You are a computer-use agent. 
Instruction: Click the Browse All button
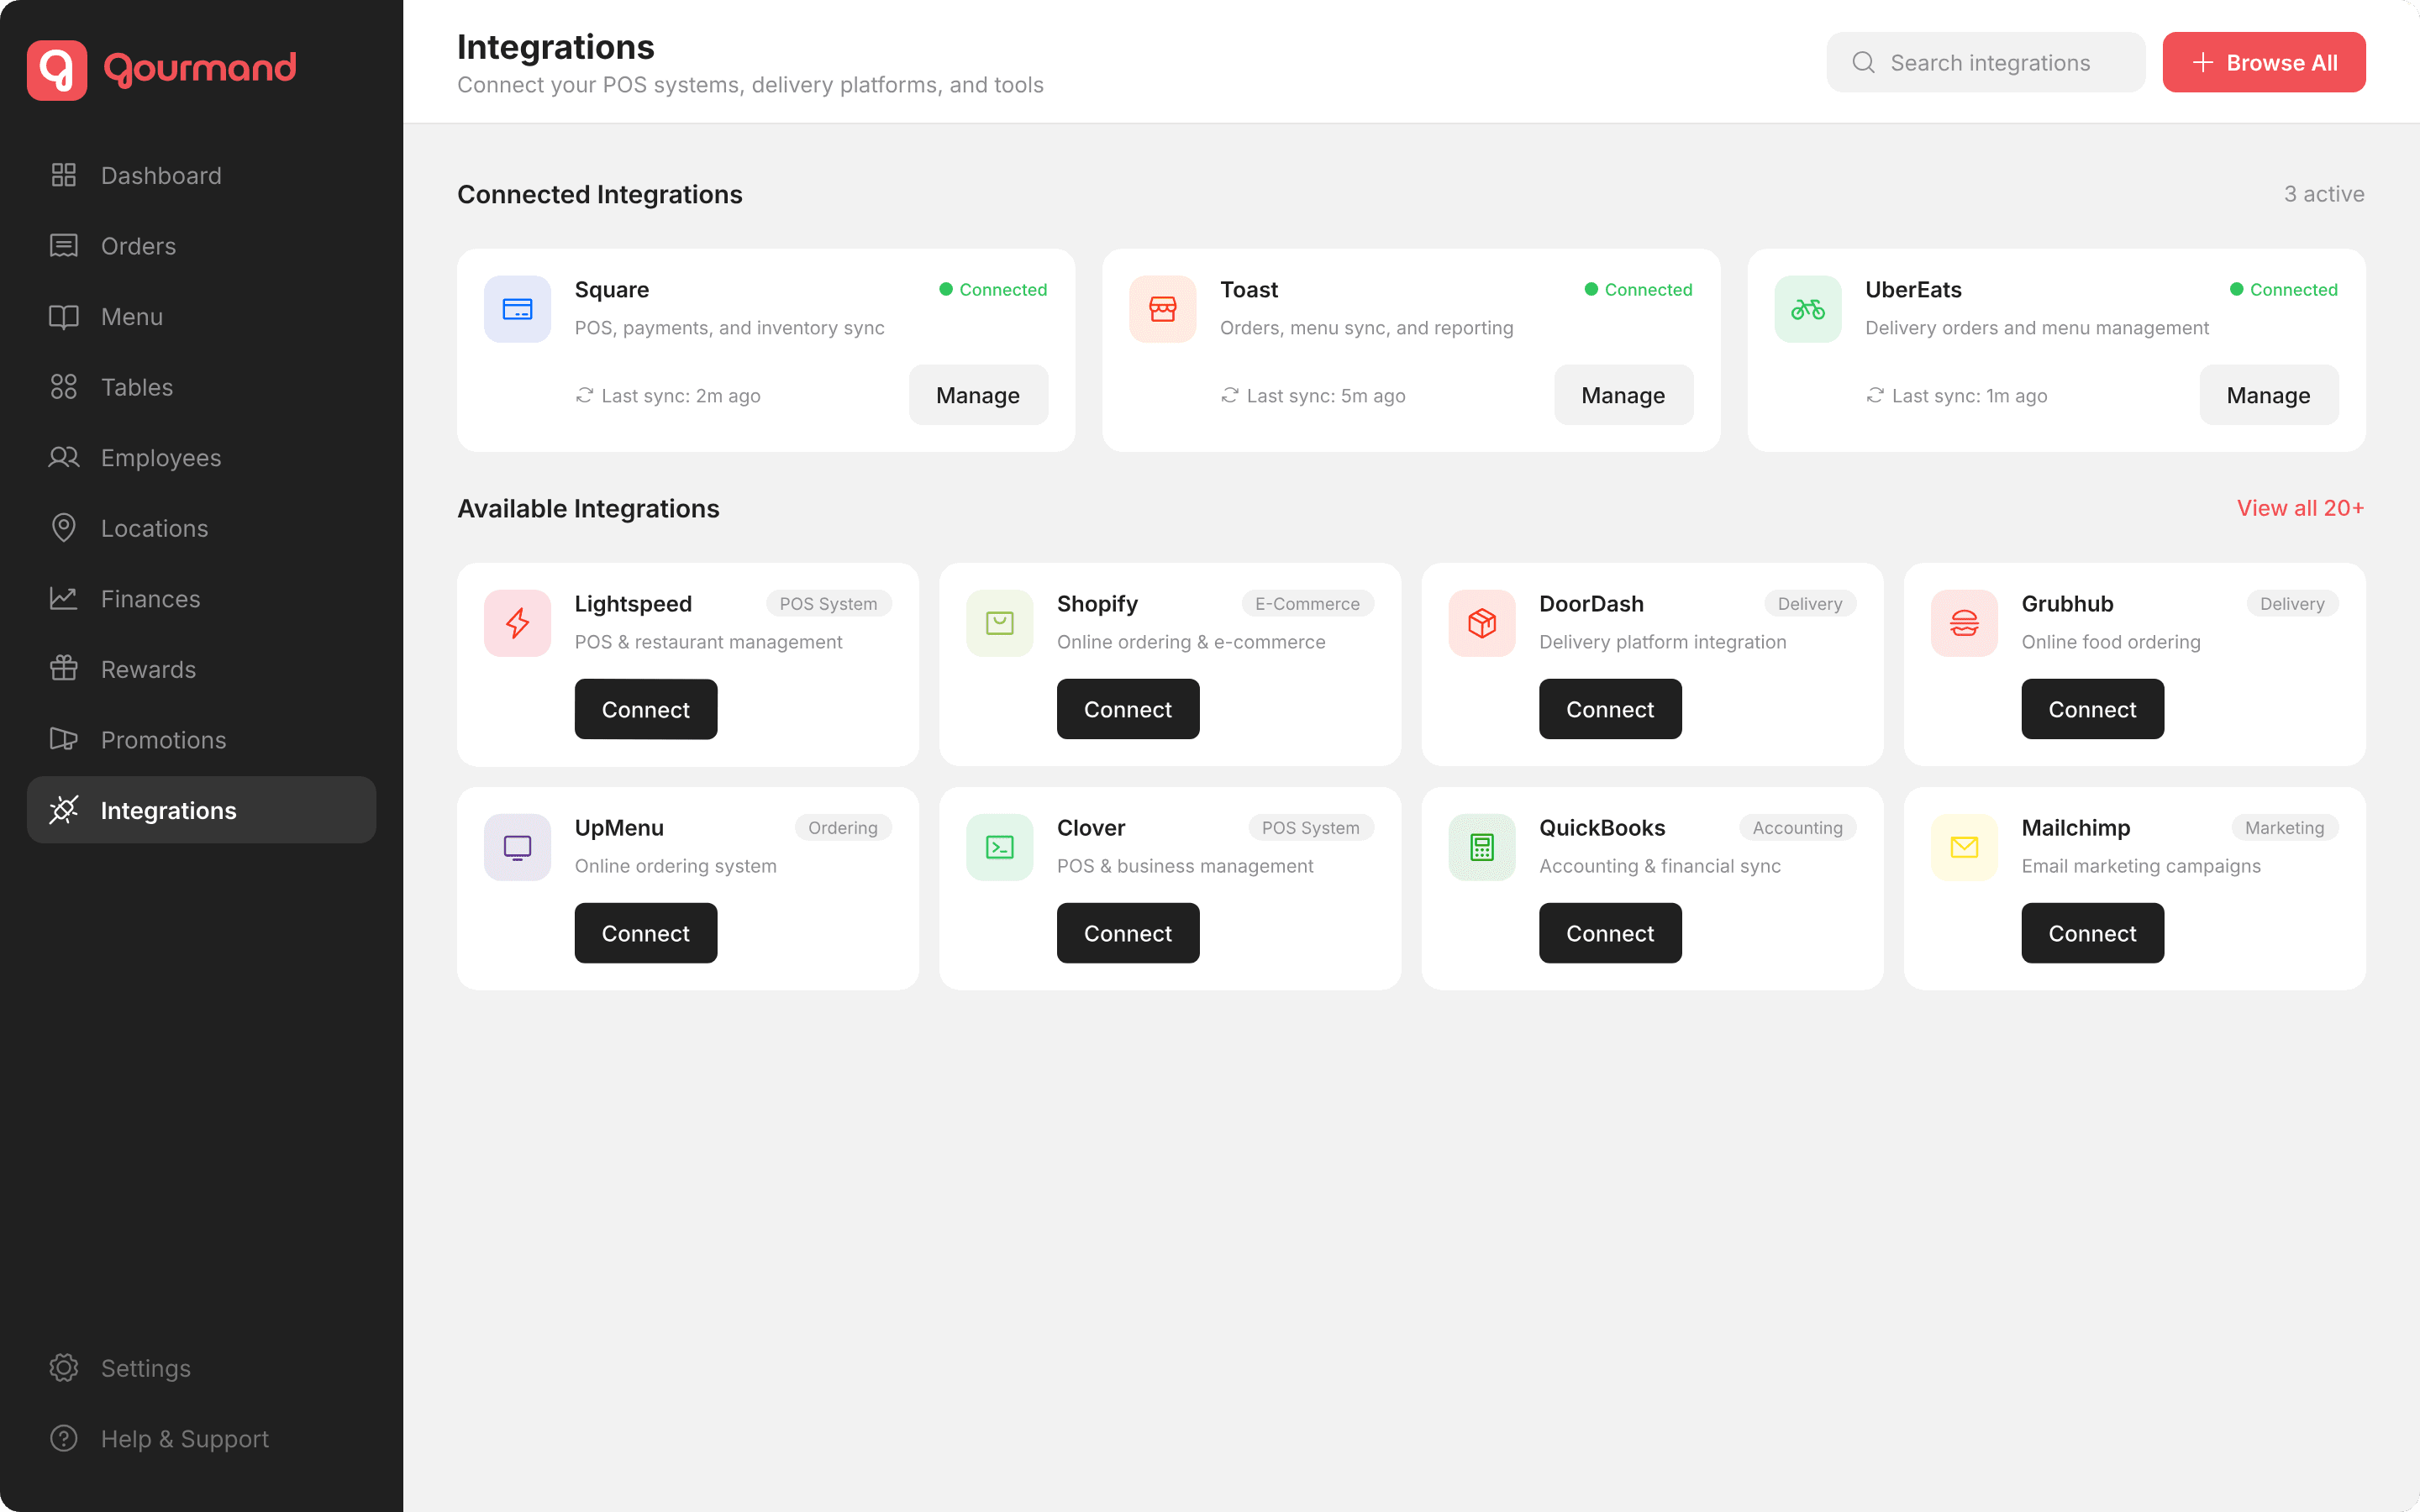coord(2264,62)
